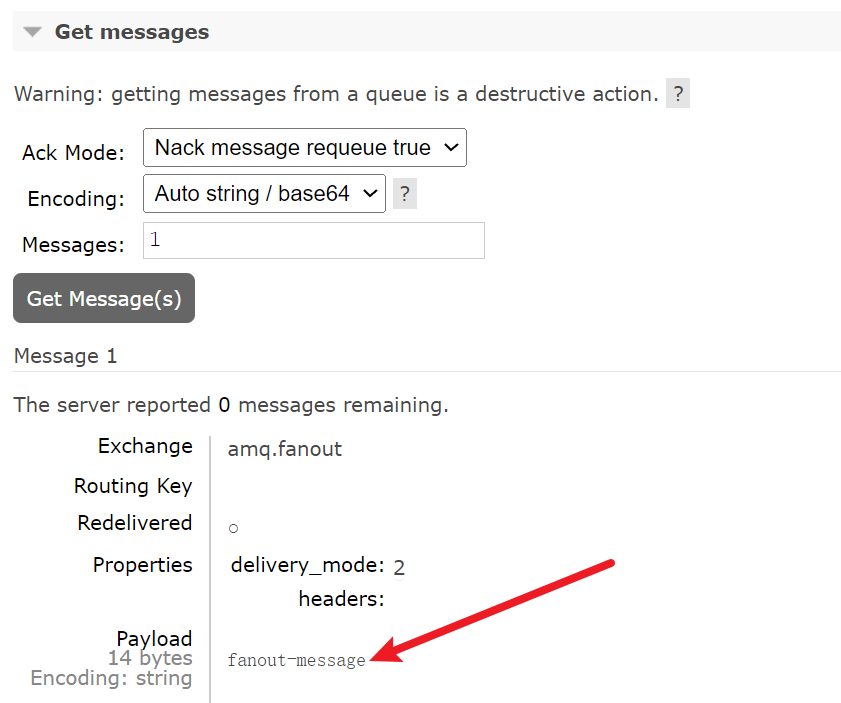Click the Encoding label text
The width and height of the screenshot is (841, 703).
coord(76,198)
